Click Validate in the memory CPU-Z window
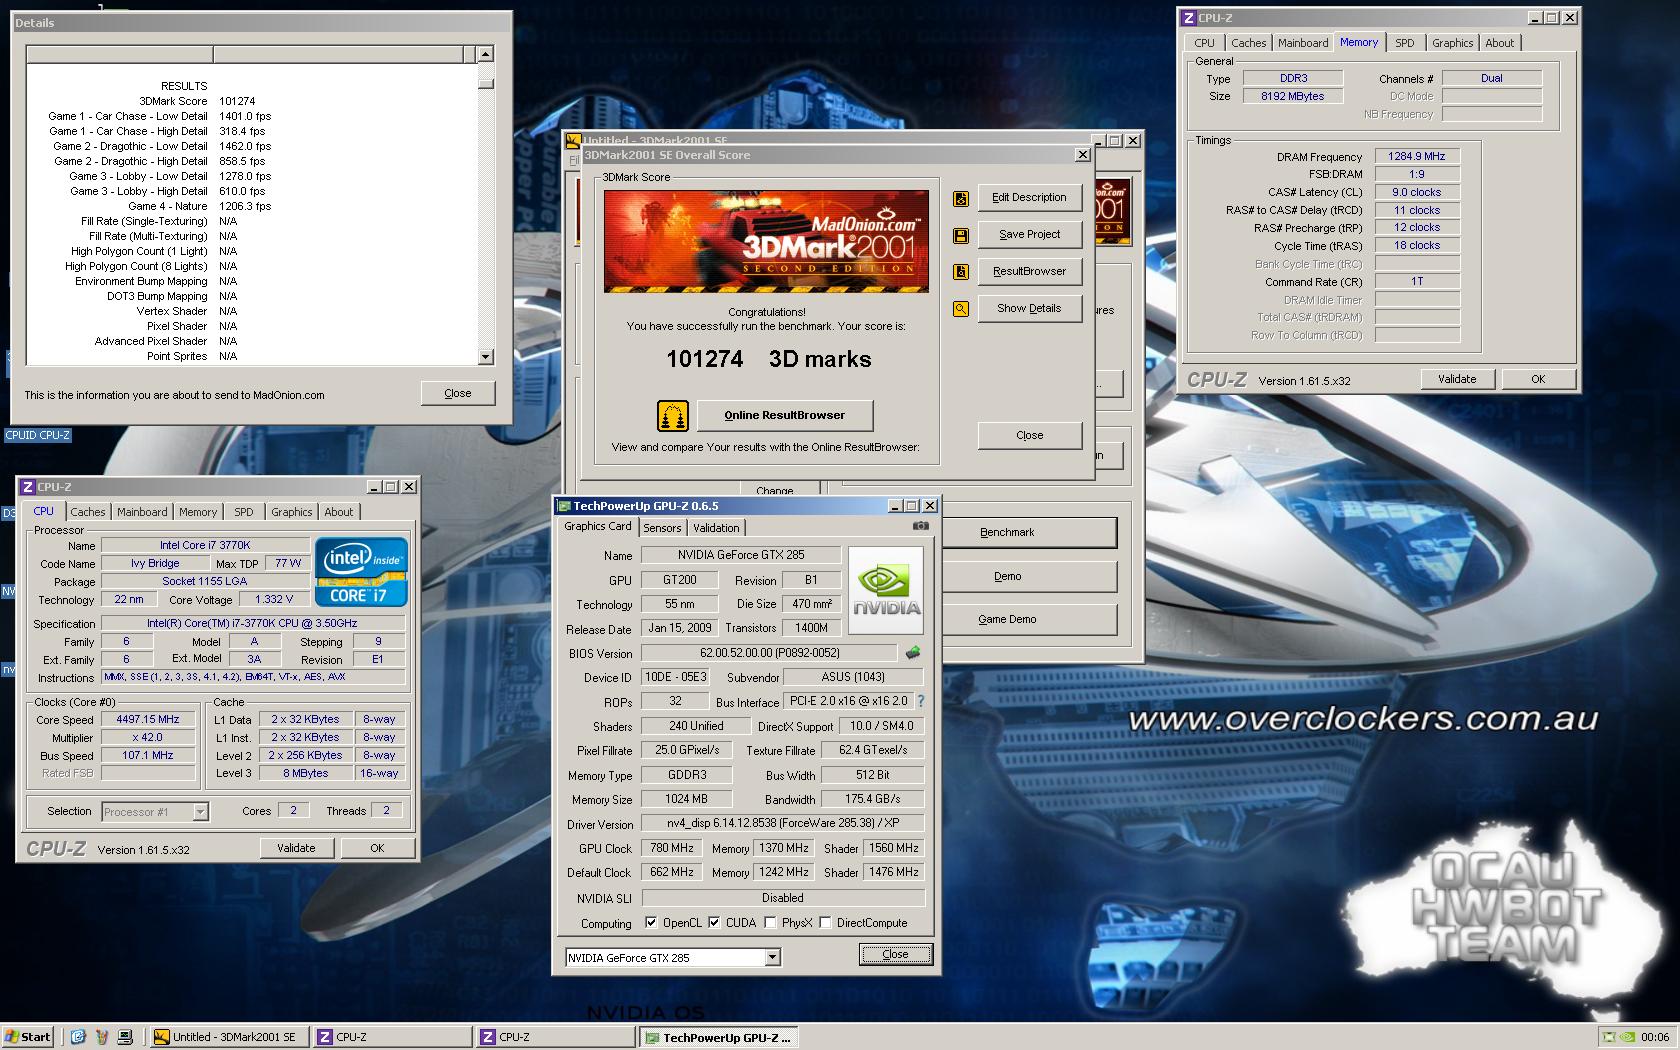 pyautogui.click(x=1457, y=379)
